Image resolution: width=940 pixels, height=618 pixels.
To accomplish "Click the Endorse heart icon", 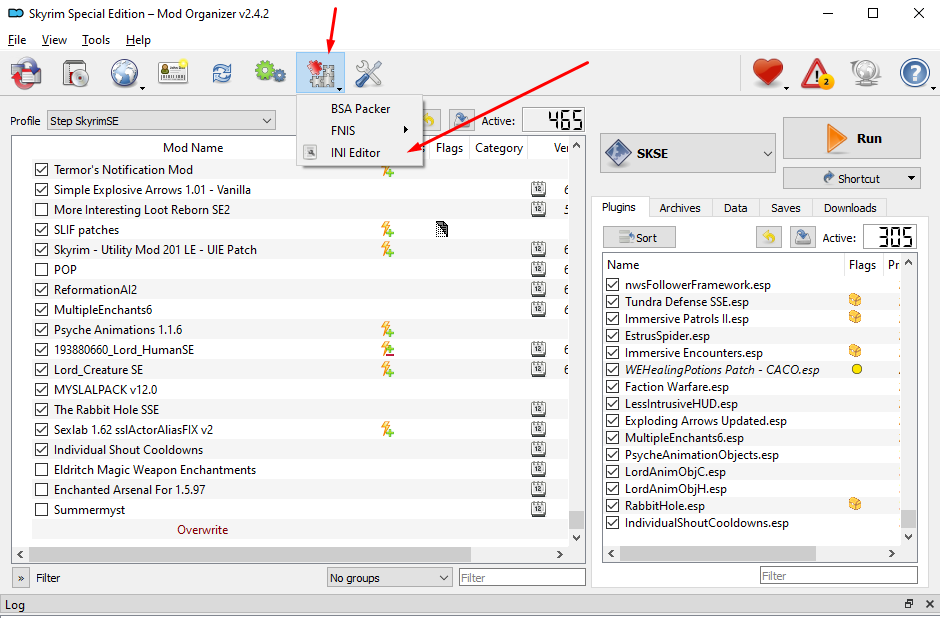I will coord(767,73).
